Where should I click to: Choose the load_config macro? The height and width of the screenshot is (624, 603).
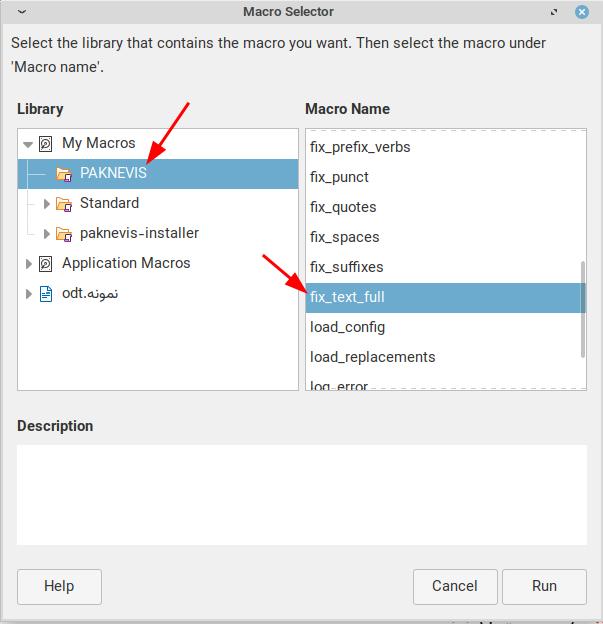[347, 327]
